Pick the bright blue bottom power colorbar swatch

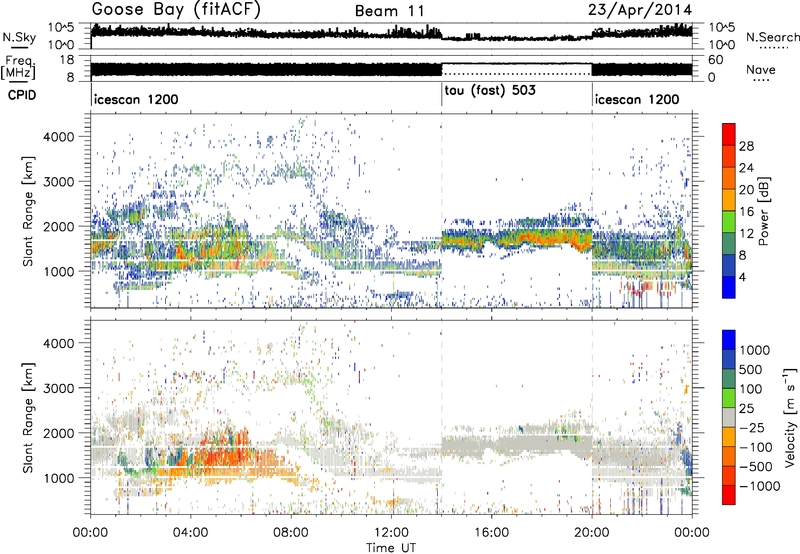click(x=729, y=287)
